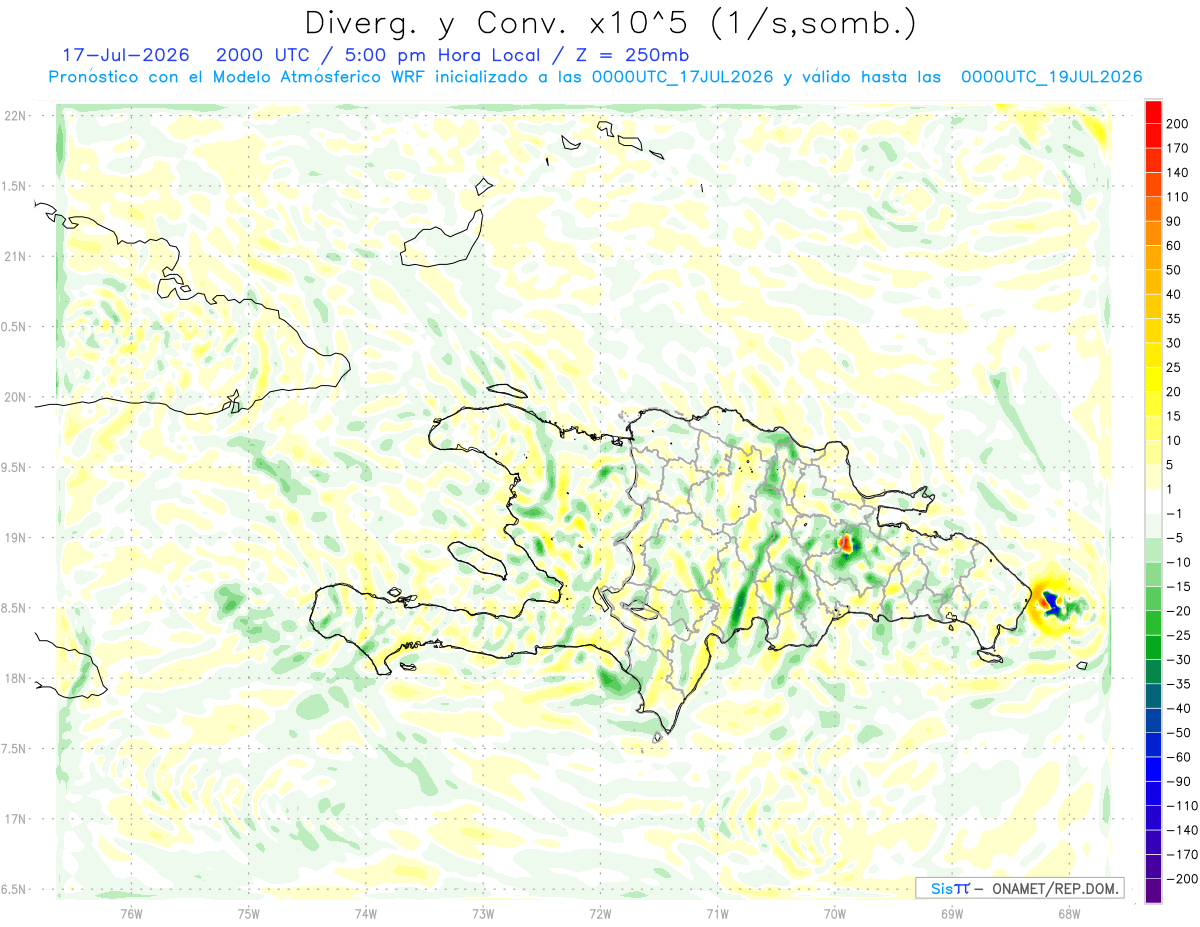Image resolution: width=1200 pixels, height=927 pixels.
Task: Click the initialization time "0000UTC_17JUL2026"
Action: [682, 77]
